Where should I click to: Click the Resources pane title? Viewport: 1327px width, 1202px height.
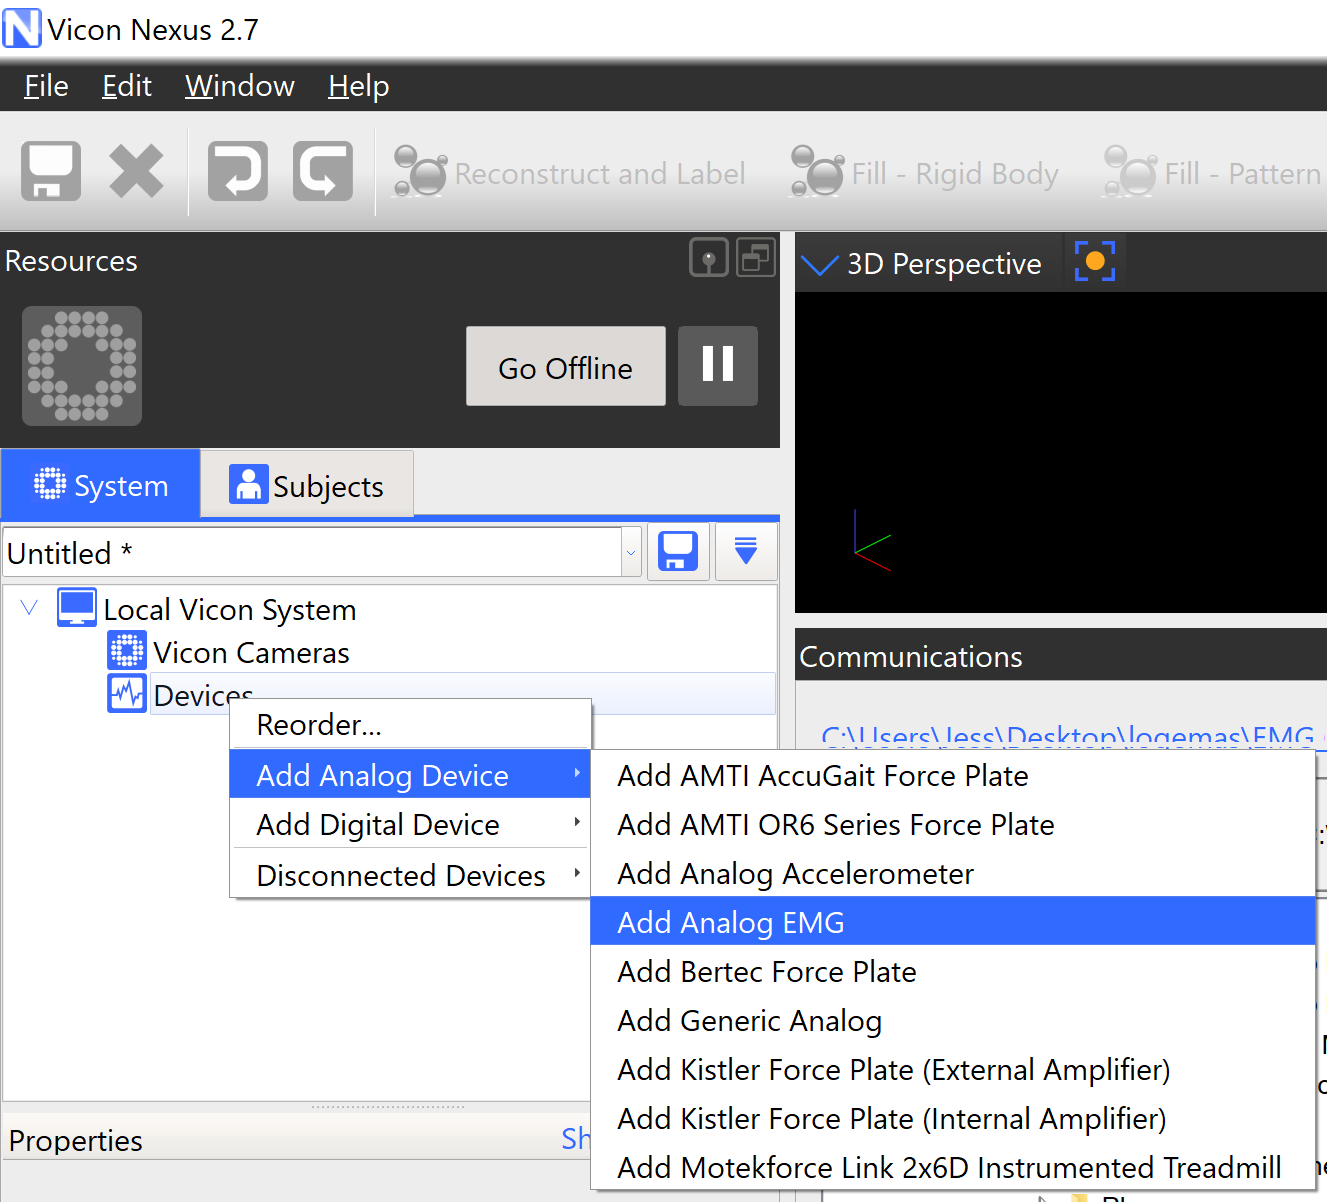pos(71,260)
